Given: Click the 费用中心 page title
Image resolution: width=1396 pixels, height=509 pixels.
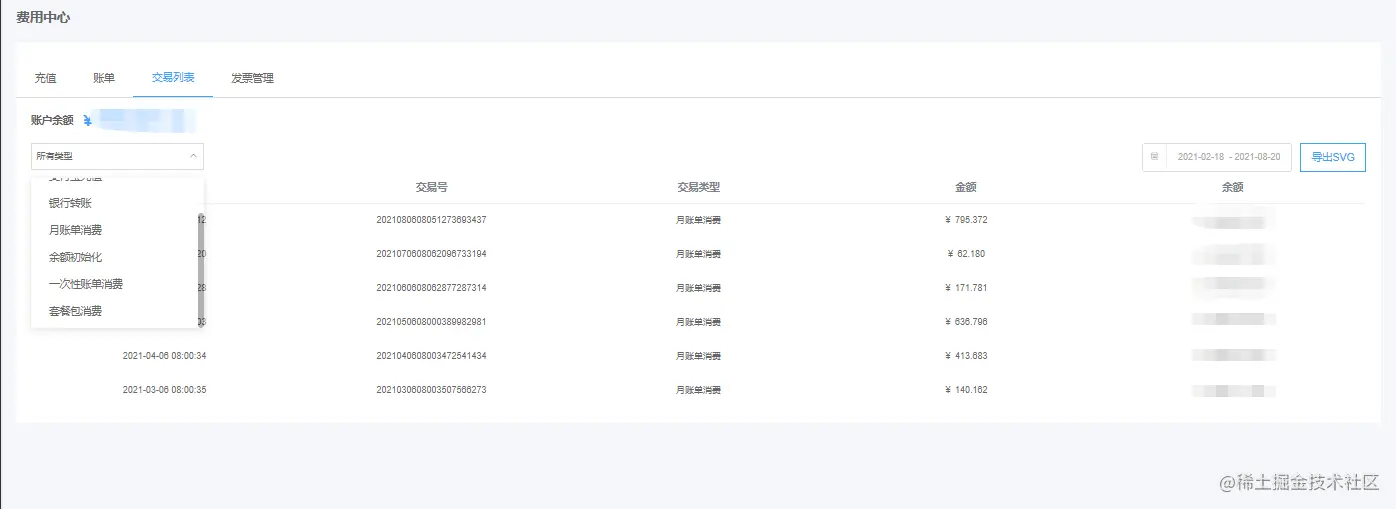Looking at the screenshot, I should [x=43, y=17].
